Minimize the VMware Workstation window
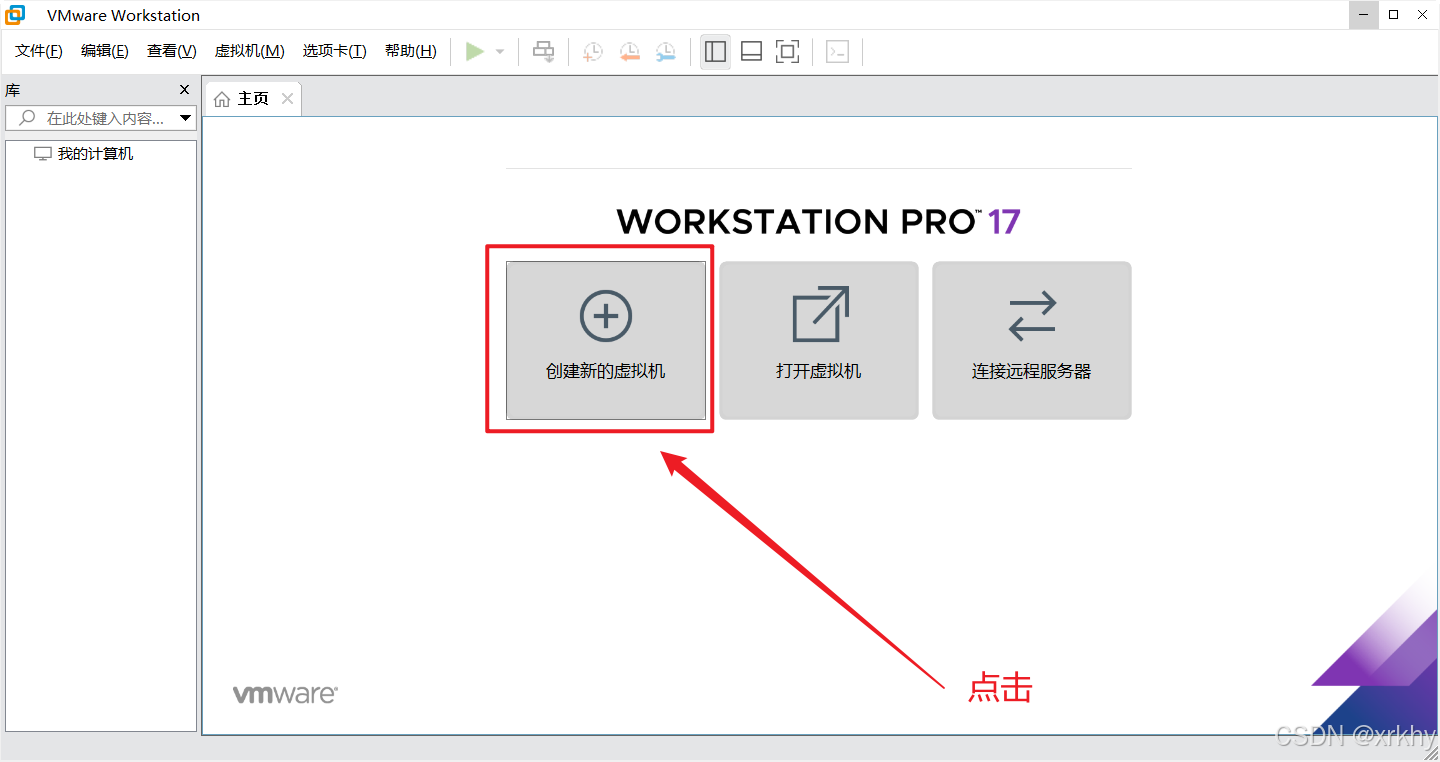 (1363, 15)
